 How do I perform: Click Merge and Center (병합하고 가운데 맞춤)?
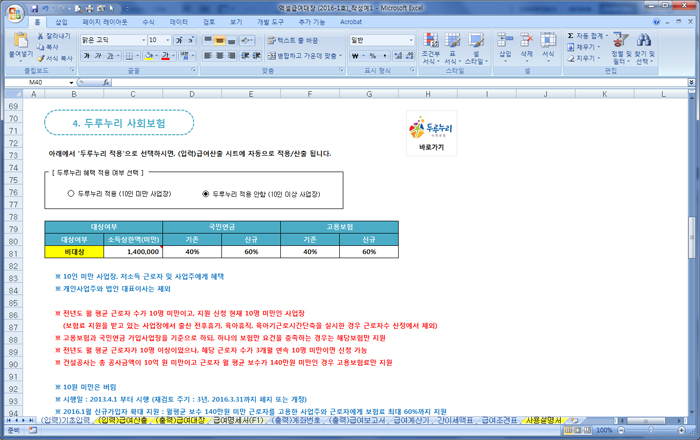click(303, 56)
